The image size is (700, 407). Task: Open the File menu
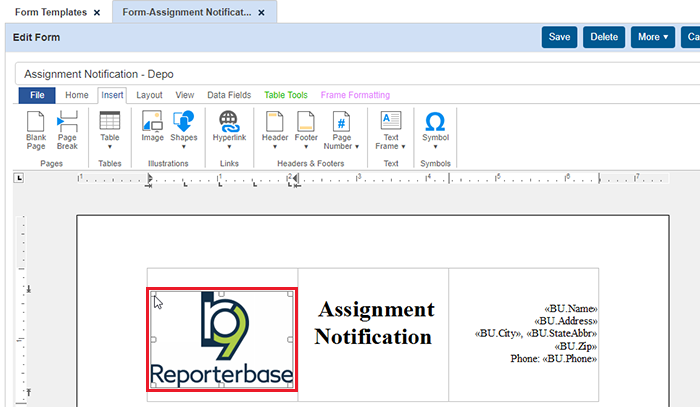click(x=37, y=95)
